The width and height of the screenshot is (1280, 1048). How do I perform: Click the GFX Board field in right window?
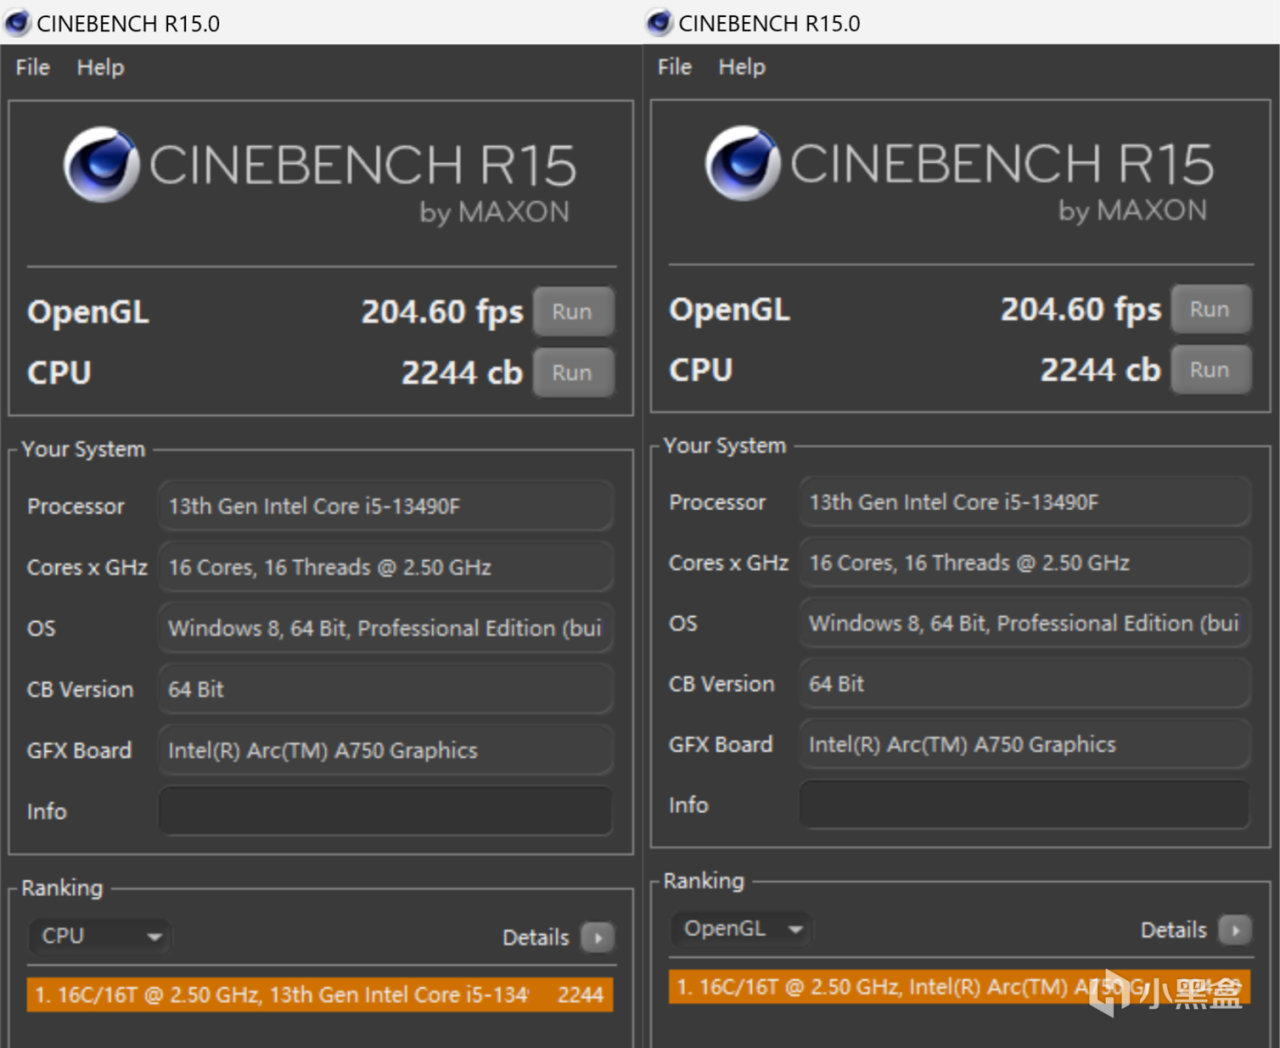point(1025,744)
